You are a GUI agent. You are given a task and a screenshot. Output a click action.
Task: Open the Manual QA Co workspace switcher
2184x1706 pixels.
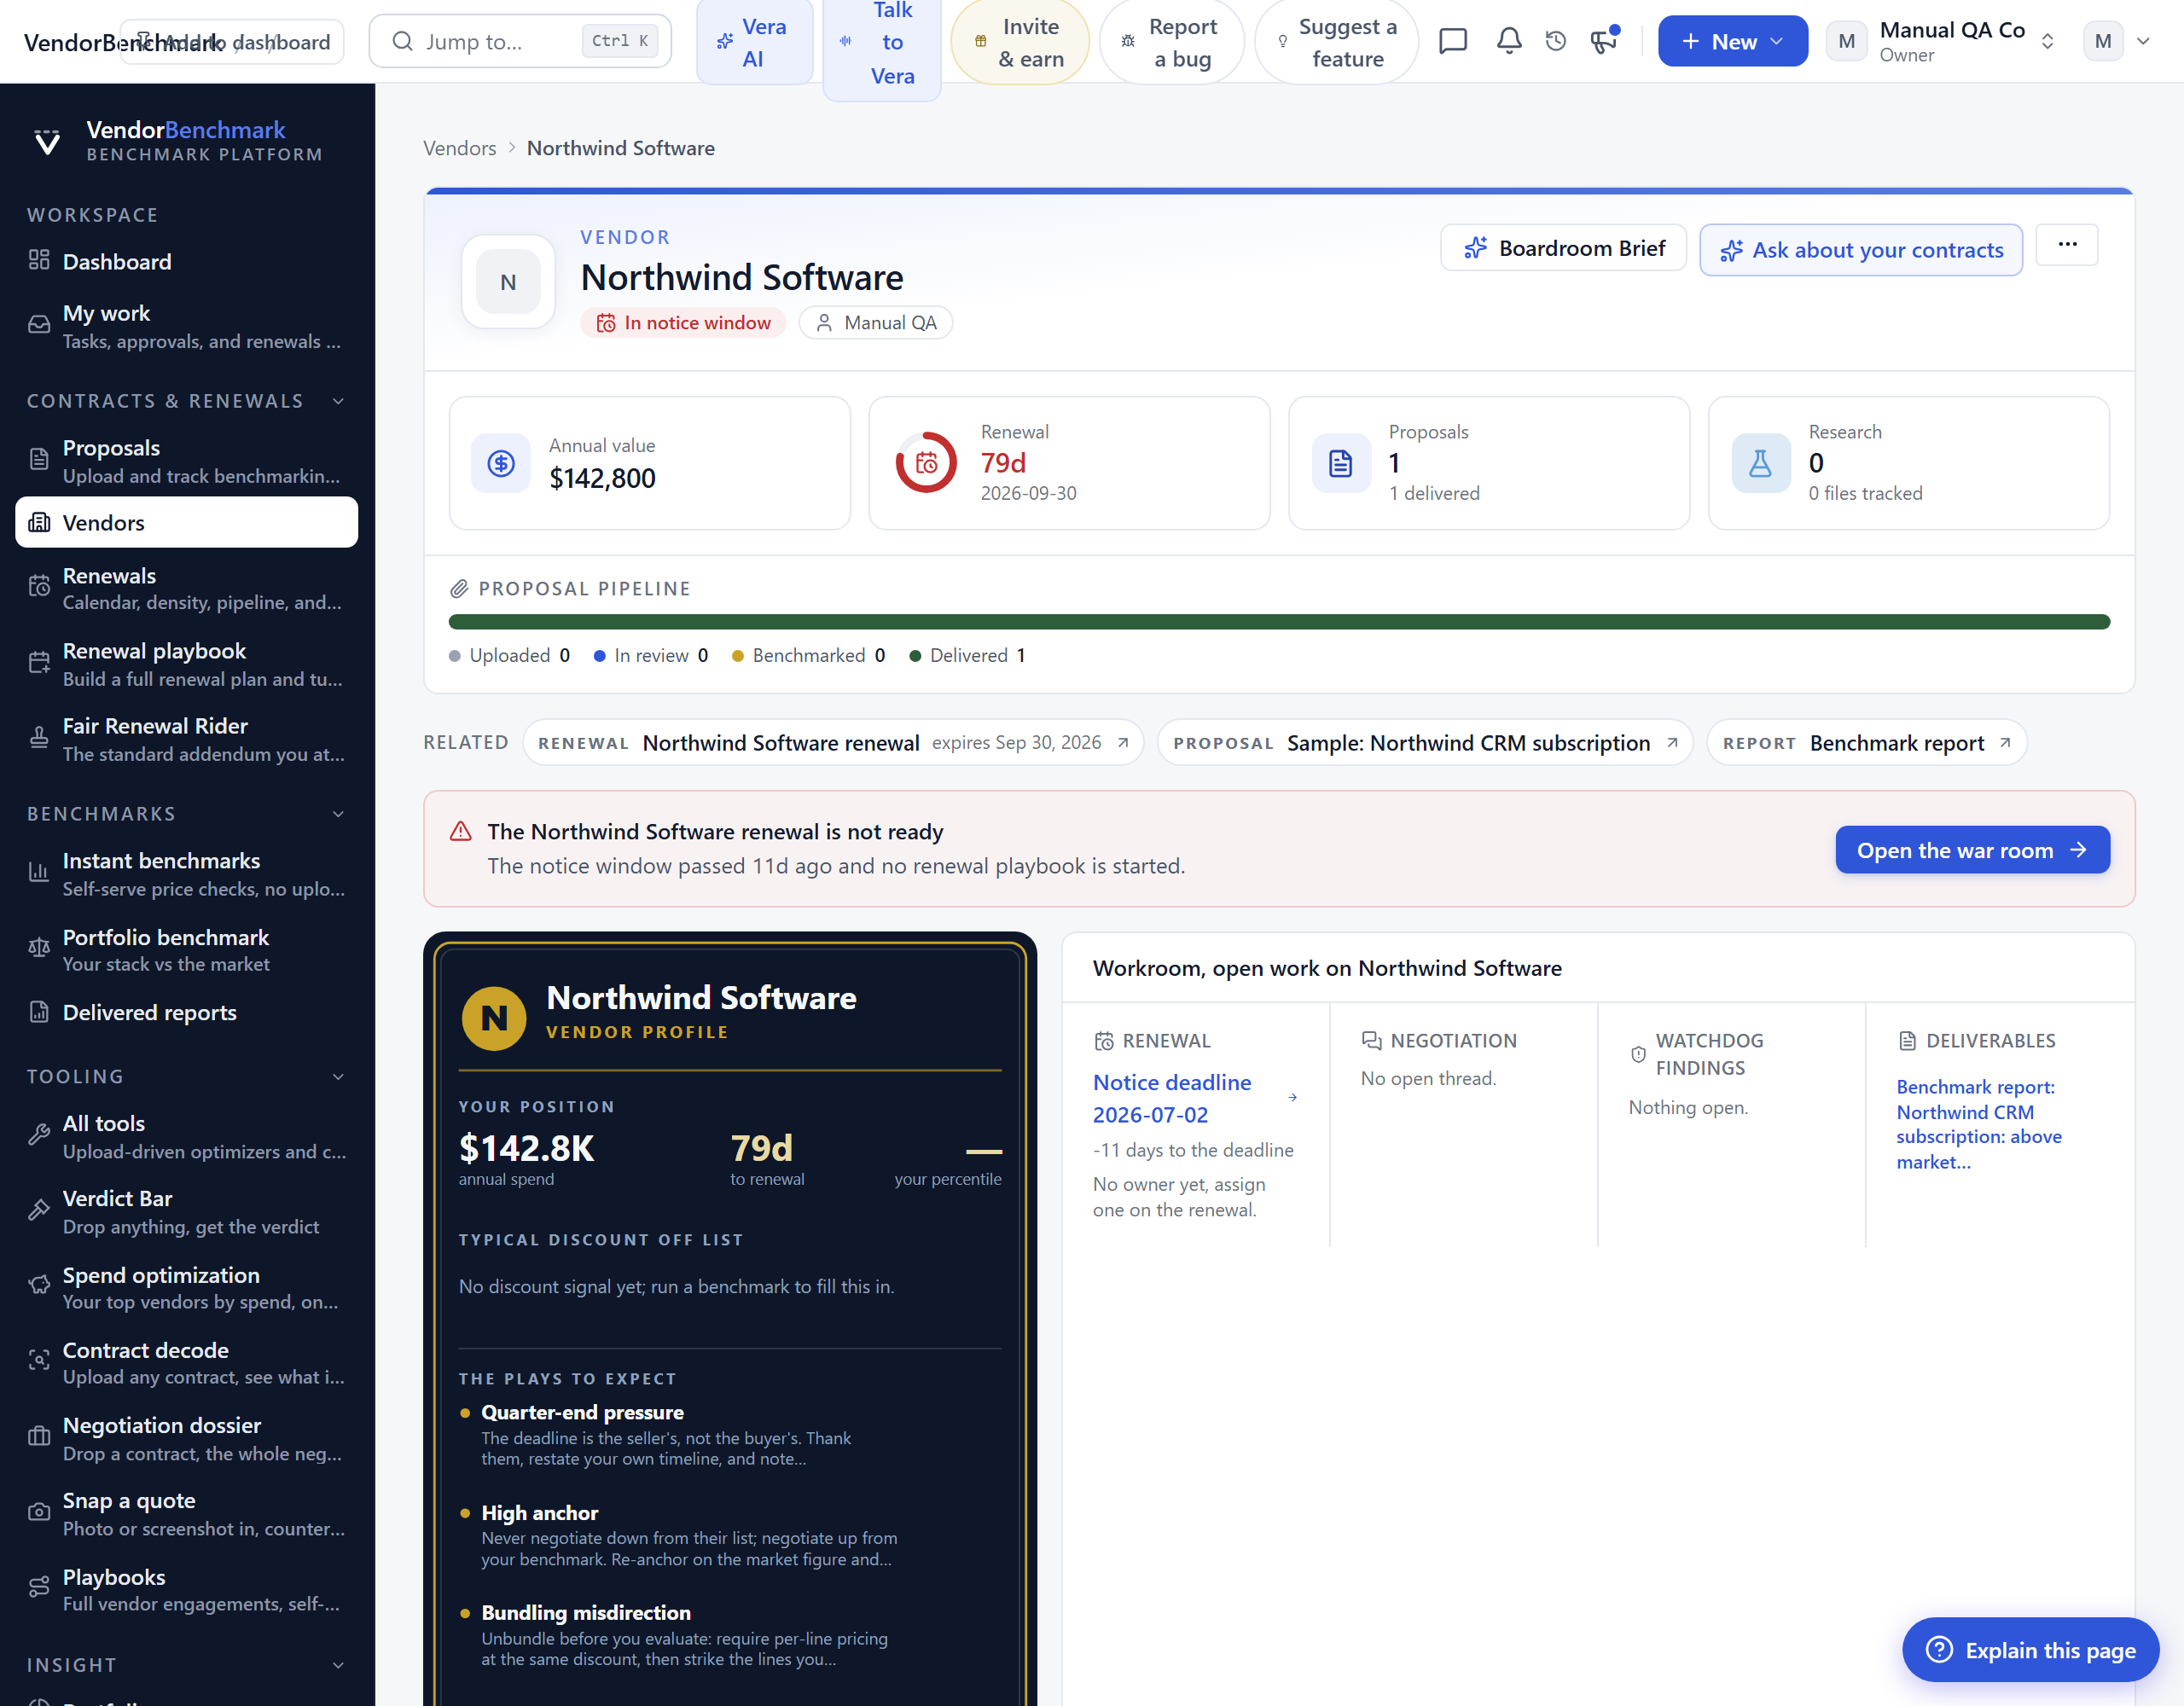pyautogui.click(x=1942, y=41)
